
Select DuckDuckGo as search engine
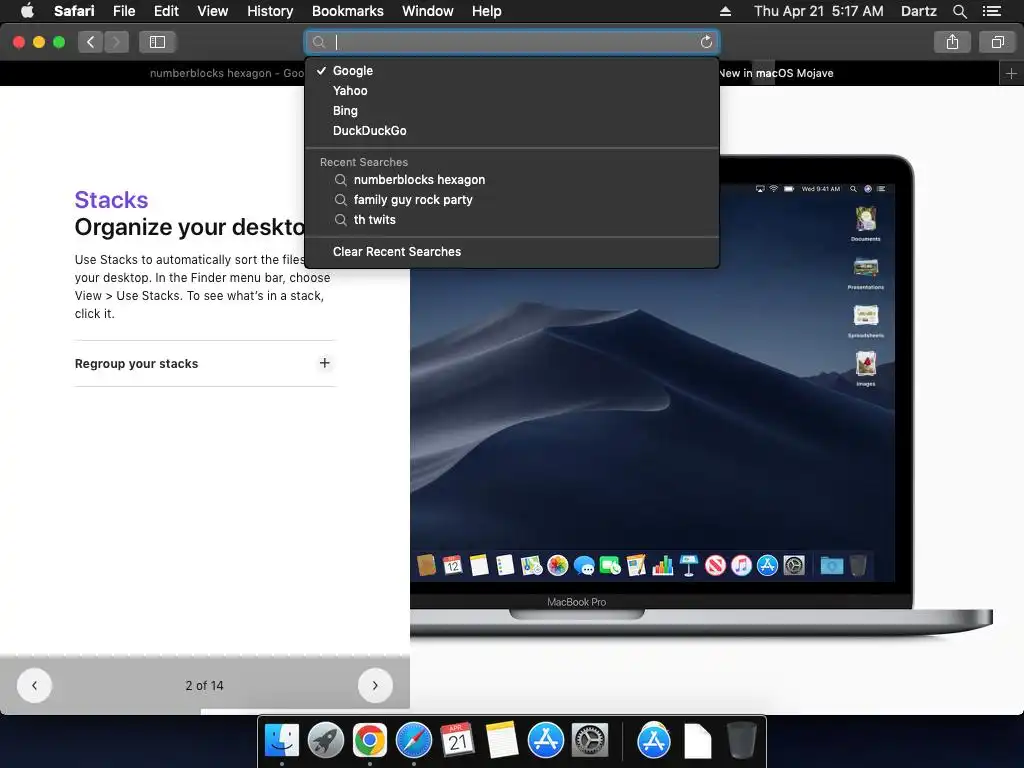click(512, 131)
